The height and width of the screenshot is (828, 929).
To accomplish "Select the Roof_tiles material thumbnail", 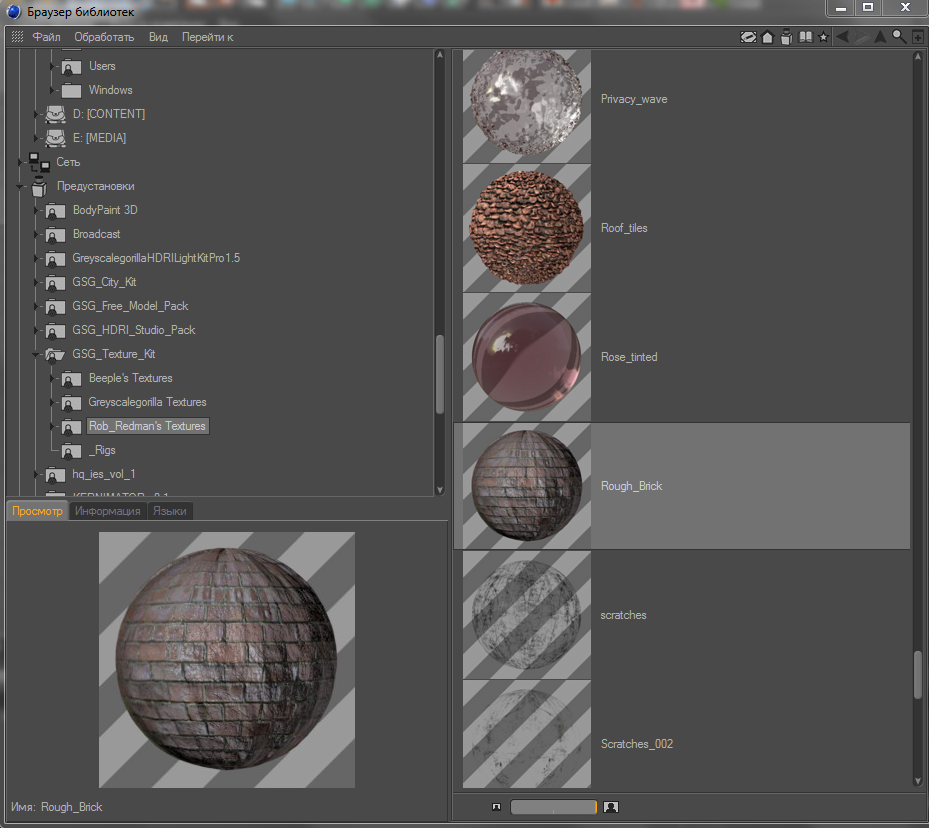I will 527,228.
